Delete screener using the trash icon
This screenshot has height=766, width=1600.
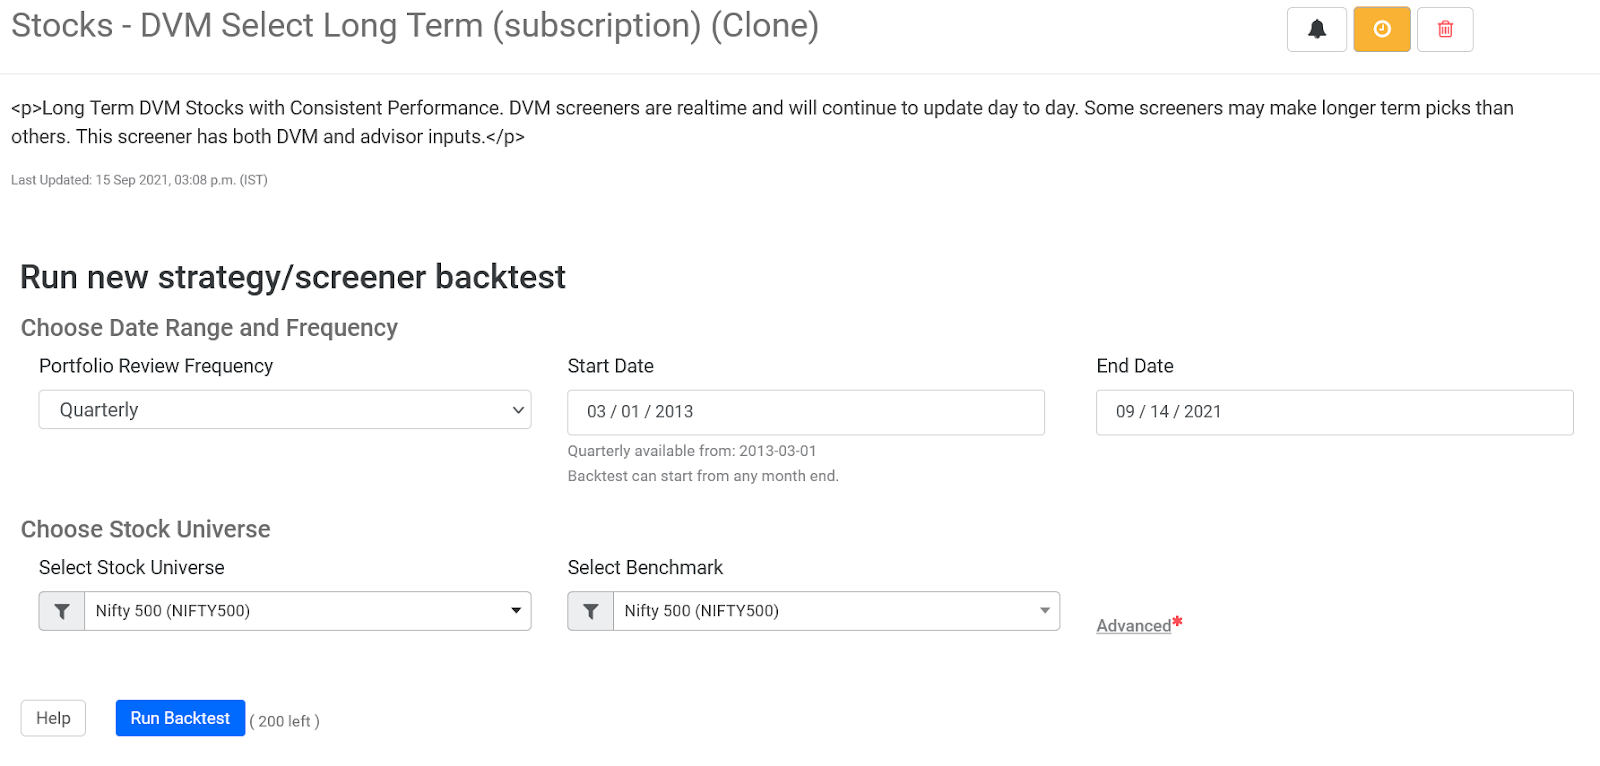(x=1445, y=29)
